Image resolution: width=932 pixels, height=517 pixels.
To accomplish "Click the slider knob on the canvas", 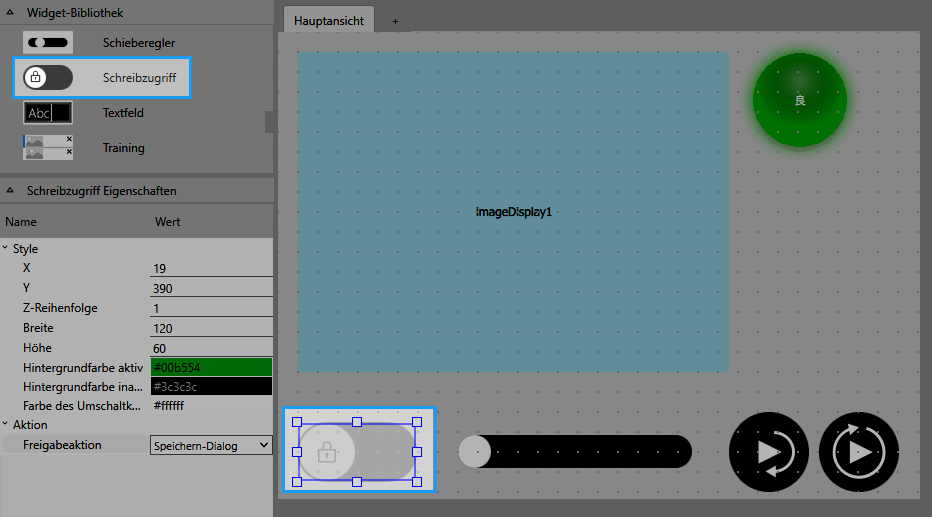I will click(474, 451).
